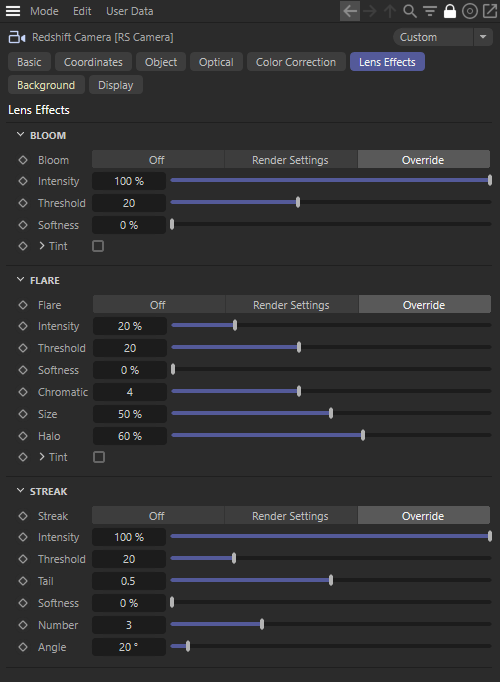Set Bloom mode to Off
The height and width of the screenshot is (682, 500).
point(158,160)
